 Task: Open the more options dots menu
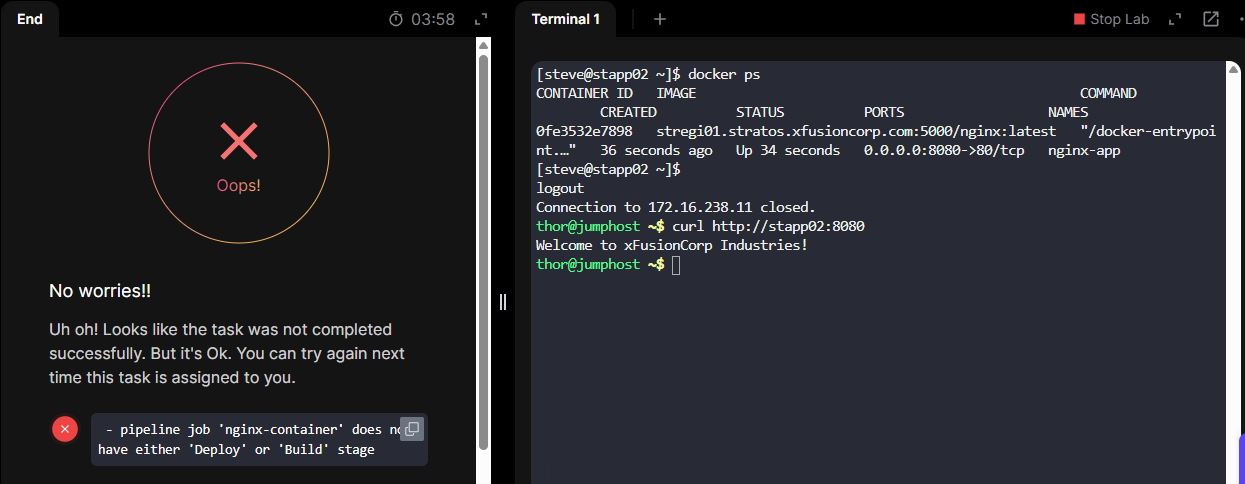click(1240, 19)
